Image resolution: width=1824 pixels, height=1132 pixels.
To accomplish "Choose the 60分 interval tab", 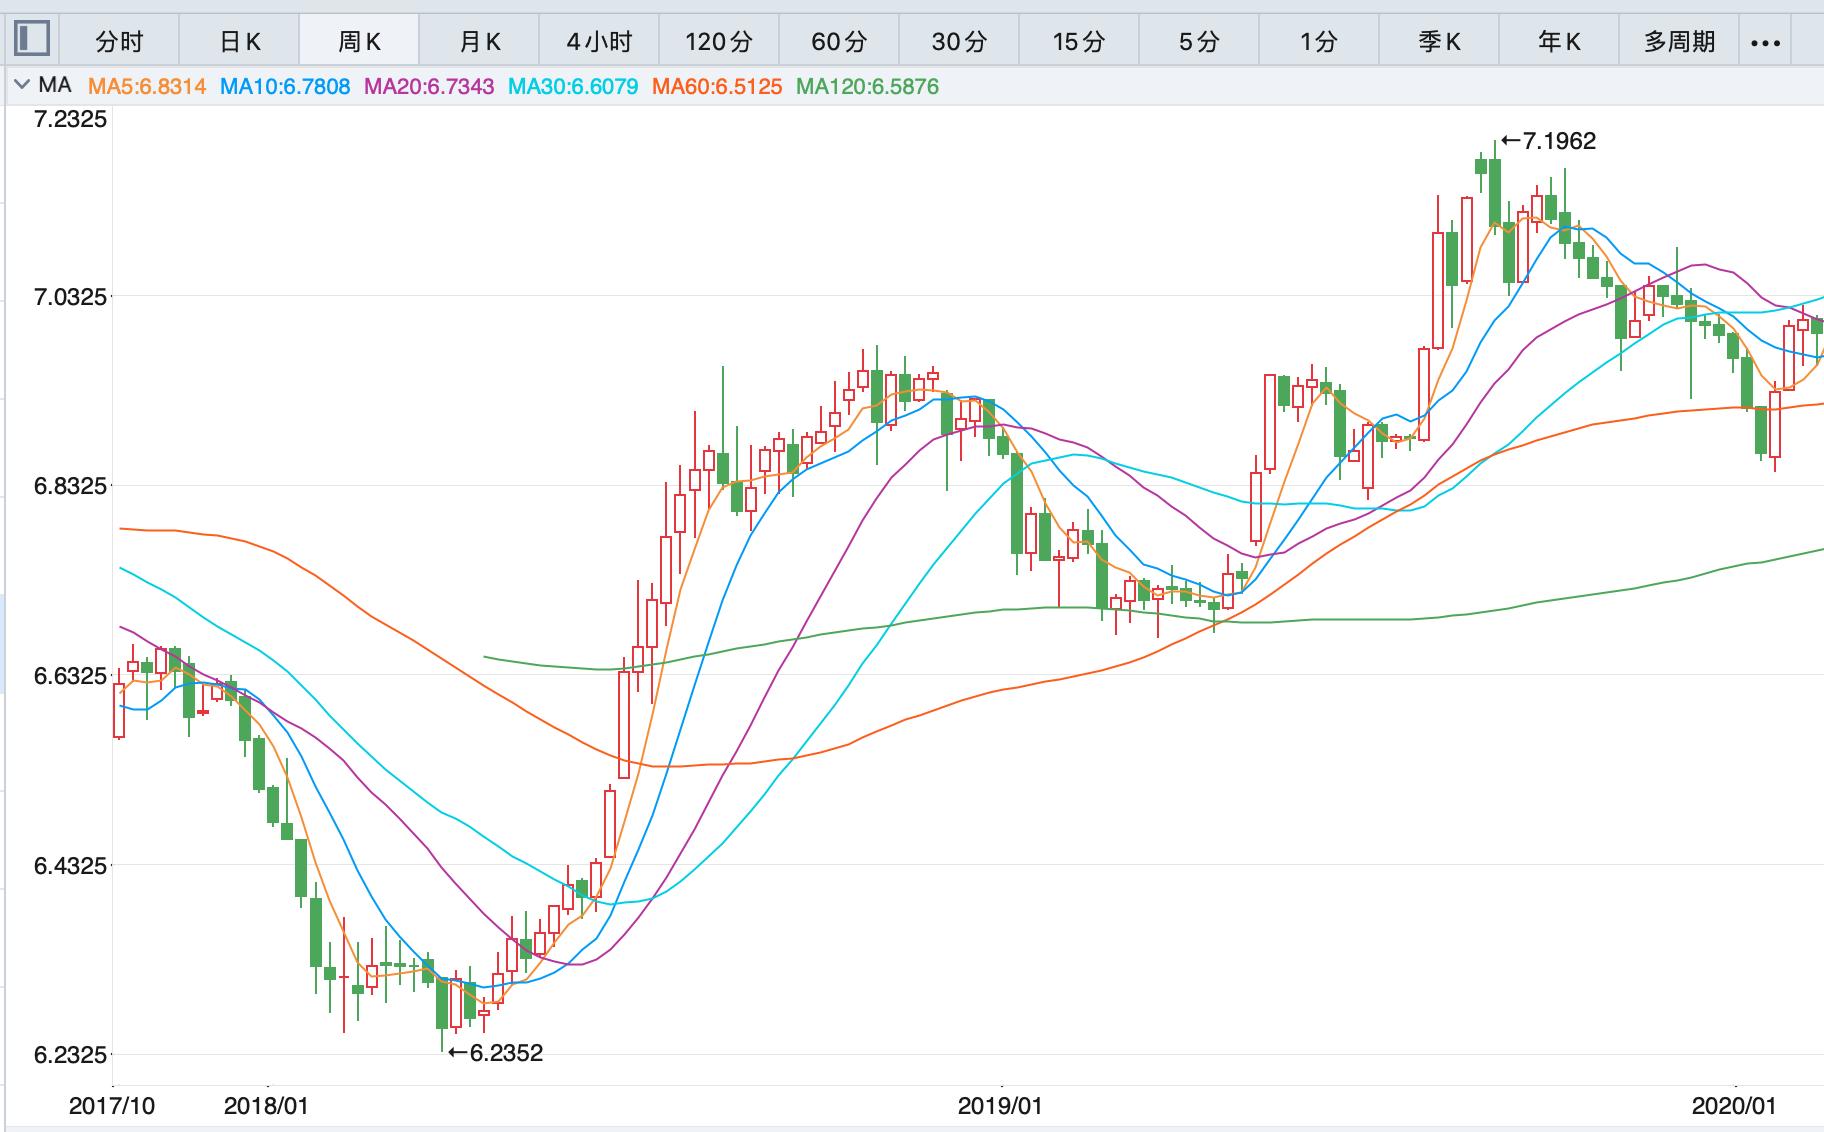I will pyautogui.click(x=839, y=41).
